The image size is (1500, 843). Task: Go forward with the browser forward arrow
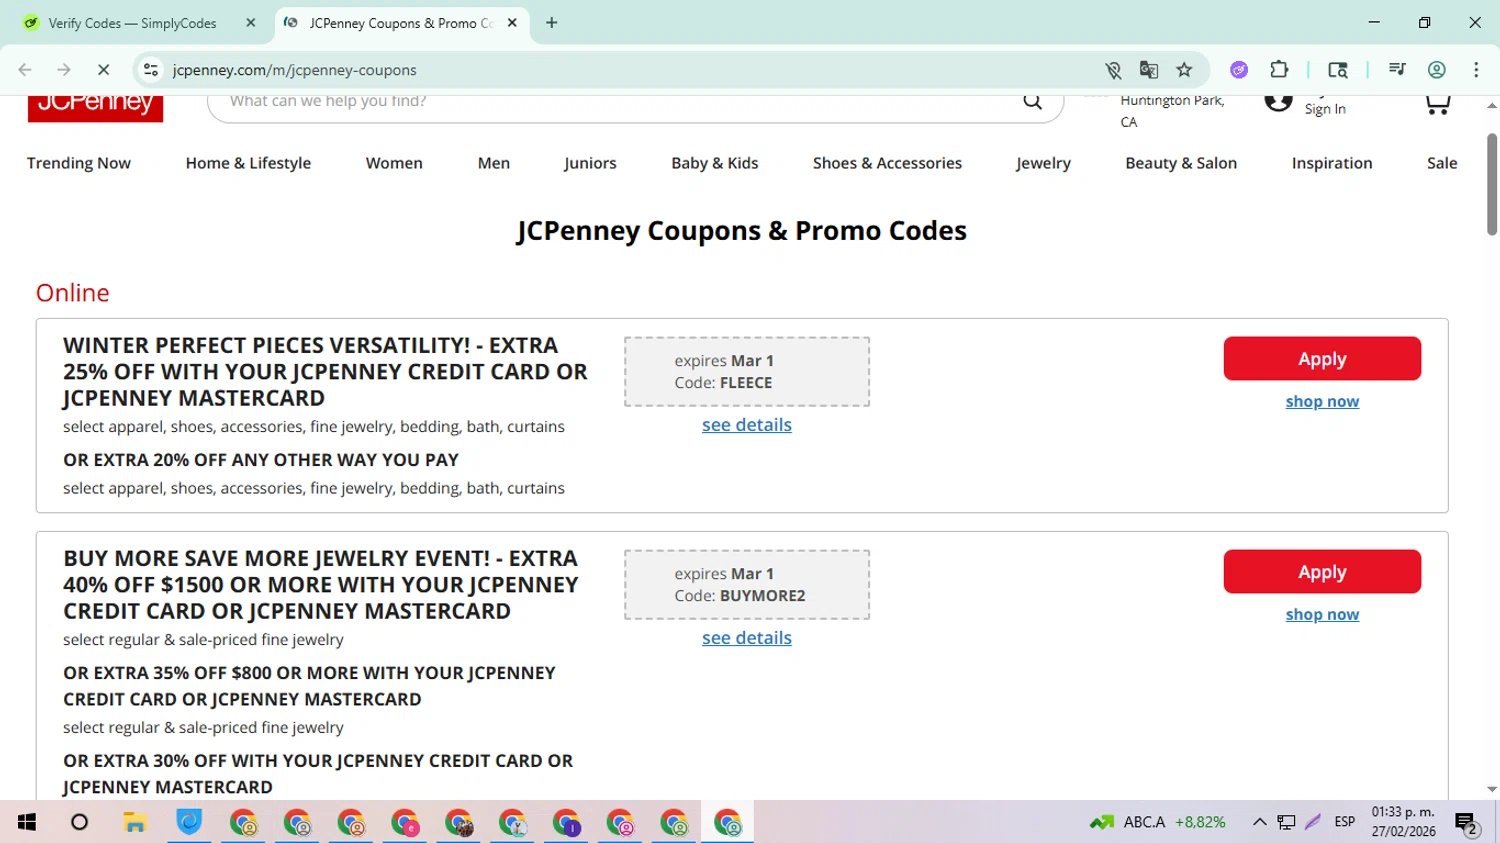point(64,70)
